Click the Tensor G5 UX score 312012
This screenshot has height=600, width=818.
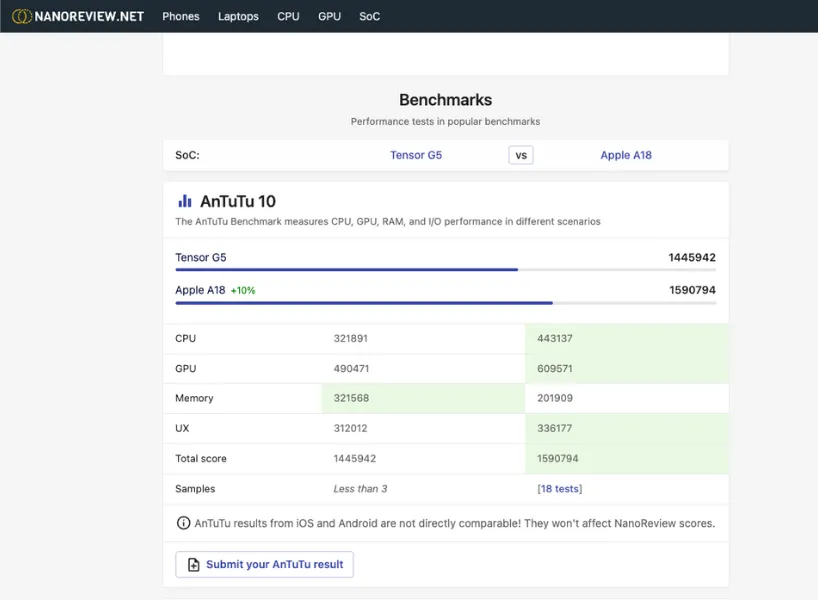click(350, 428)
